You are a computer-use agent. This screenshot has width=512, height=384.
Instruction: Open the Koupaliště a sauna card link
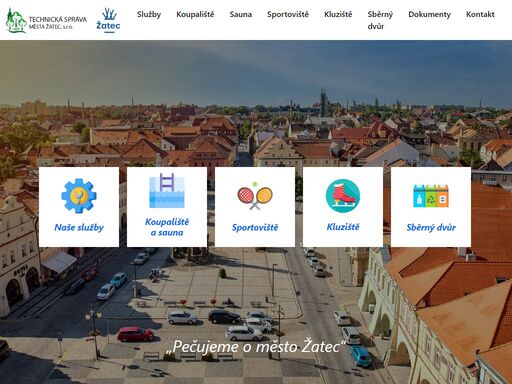[167, 227]
